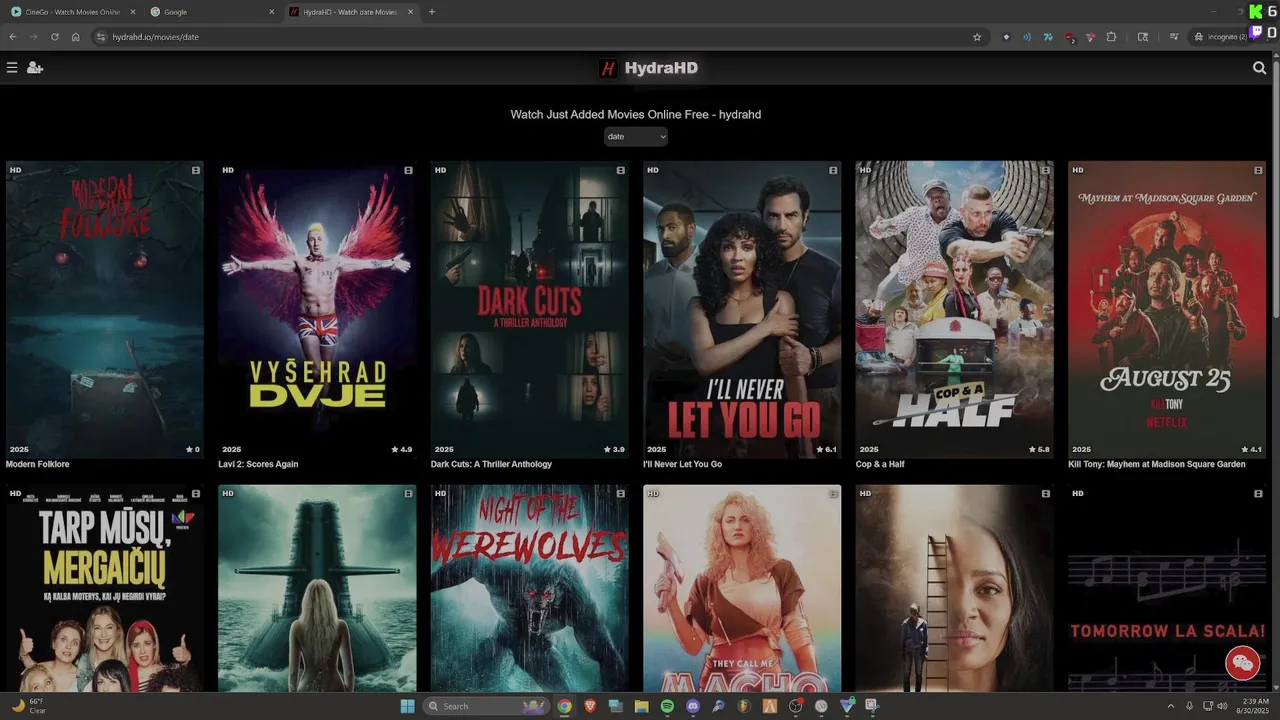Open the Extensions puzzle icon
The width and height of the screenshot is (1280, 720).
1111,37
